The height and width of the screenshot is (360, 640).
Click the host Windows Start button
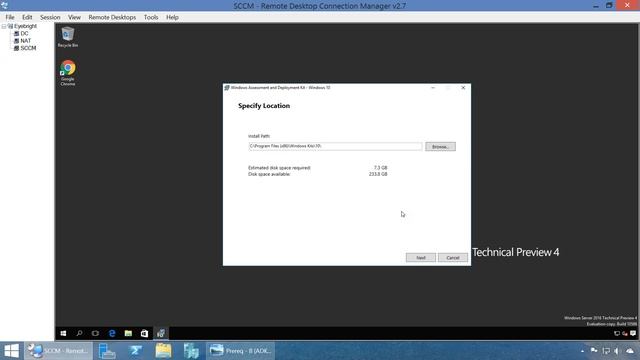(11, 351)
